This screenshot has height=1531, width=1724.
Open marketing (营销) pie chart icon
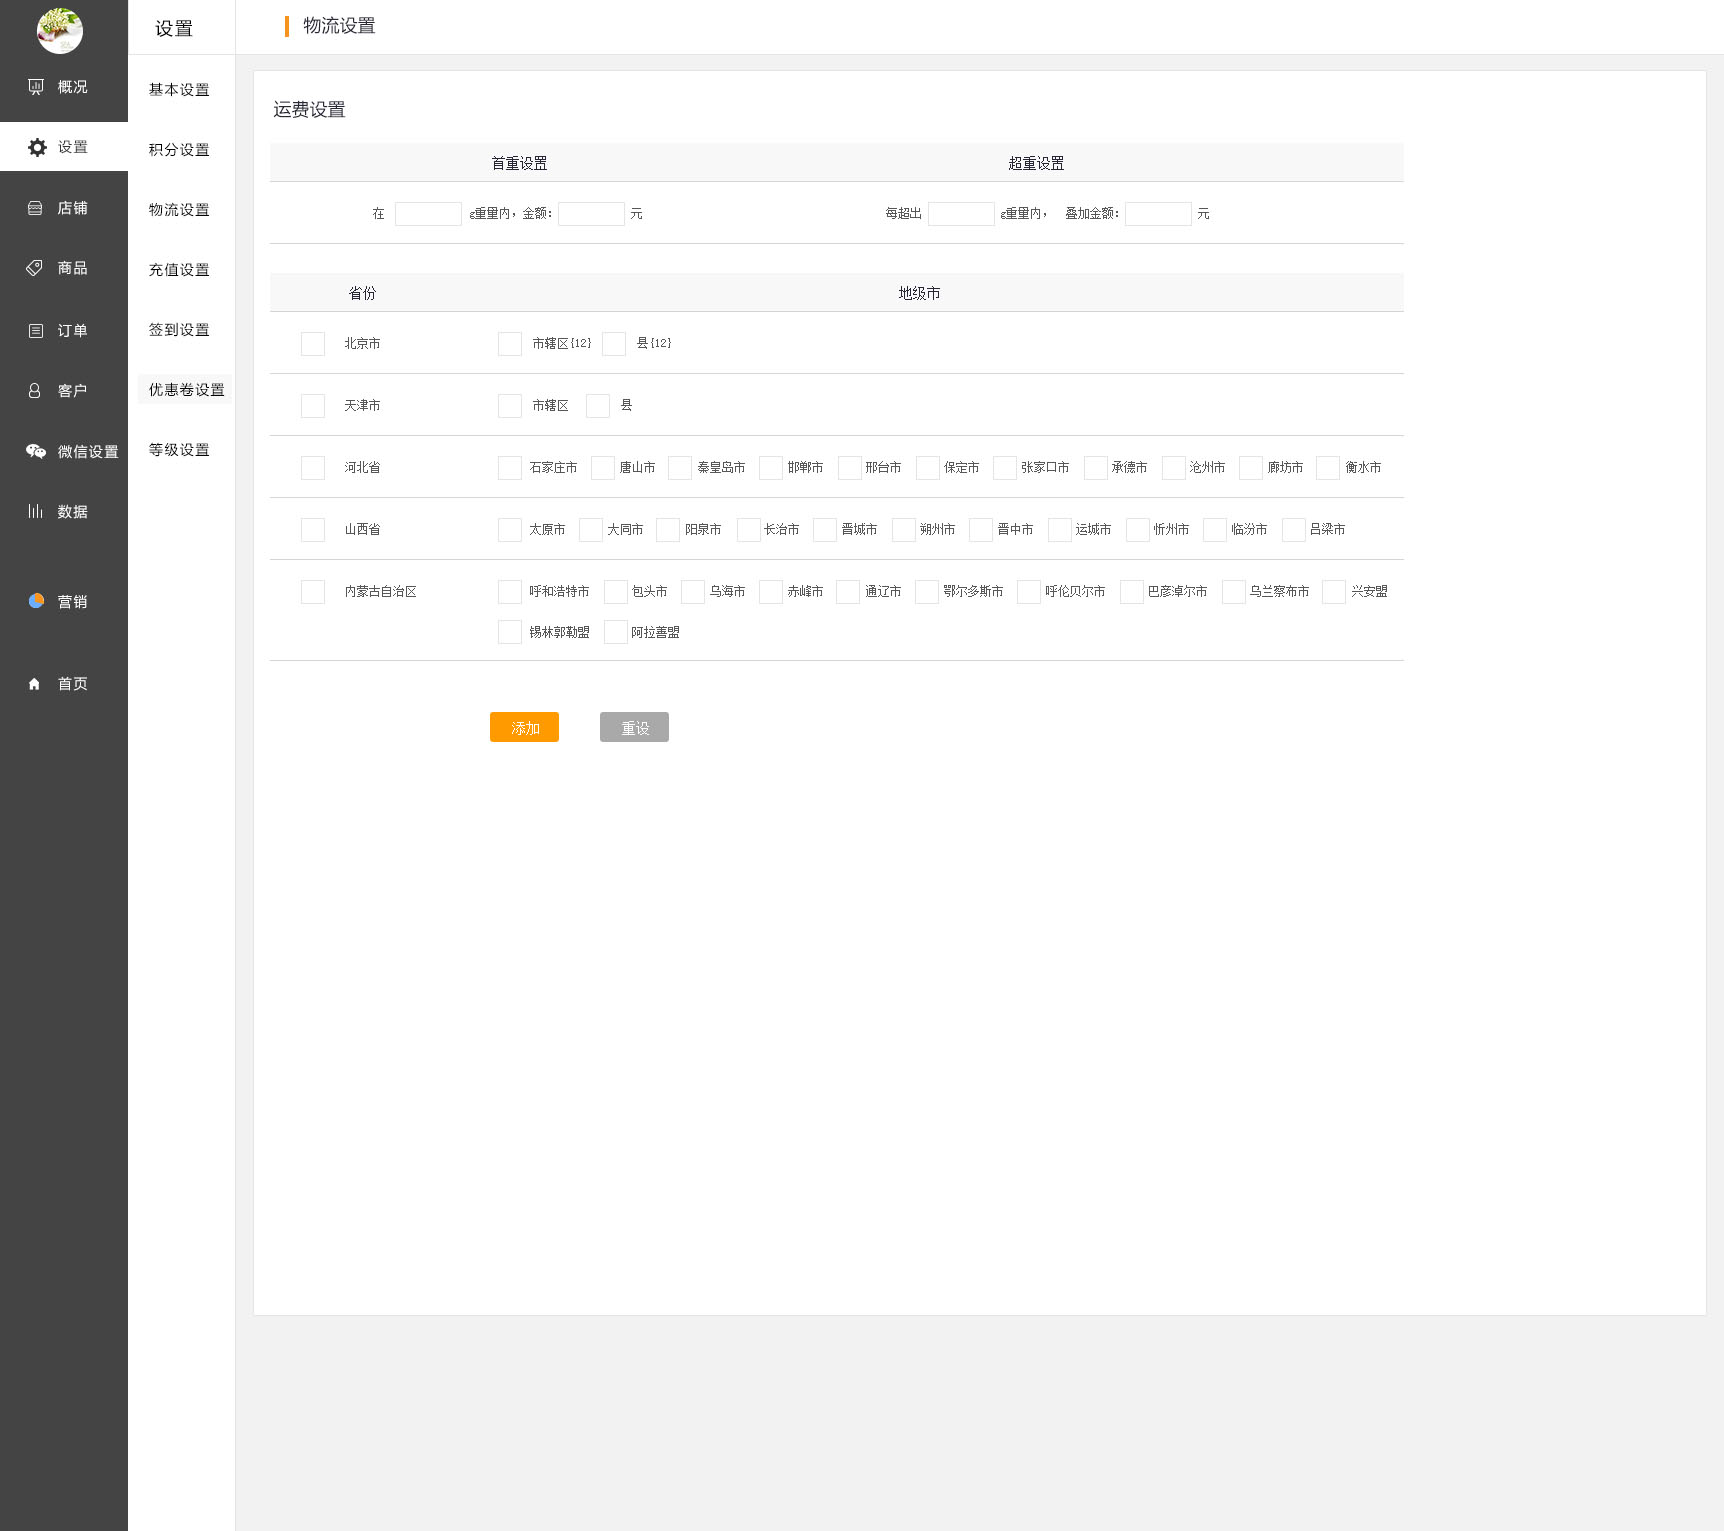click(x=36, y=601)
